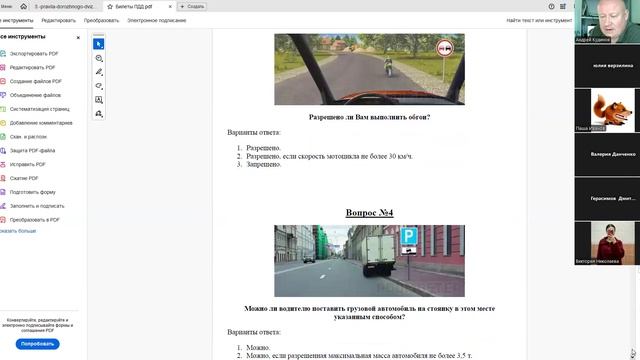Screen dimensions: 640x360
Task: Open the Все инструменты toolbar tab
Action: [x=16, y=20]
